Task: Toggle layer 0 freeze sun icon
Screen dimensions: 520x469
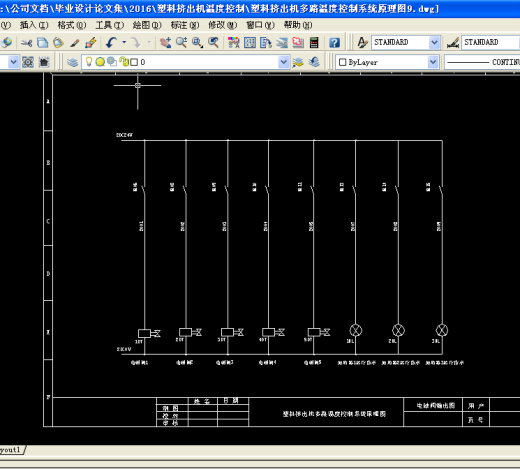Action: [100, 62]
